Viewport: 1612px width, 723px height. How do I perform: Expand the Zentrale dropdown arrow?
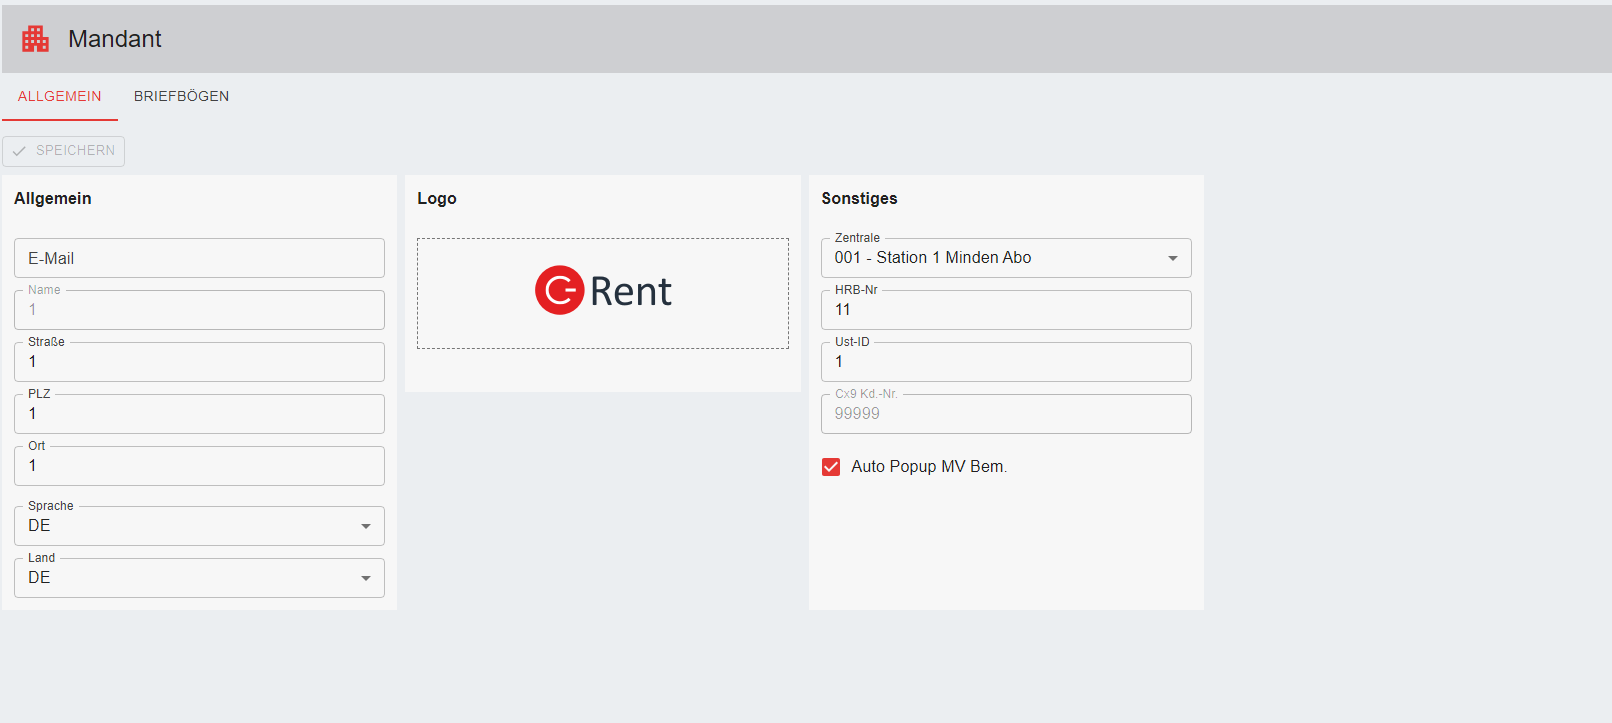pos(1172,258)
